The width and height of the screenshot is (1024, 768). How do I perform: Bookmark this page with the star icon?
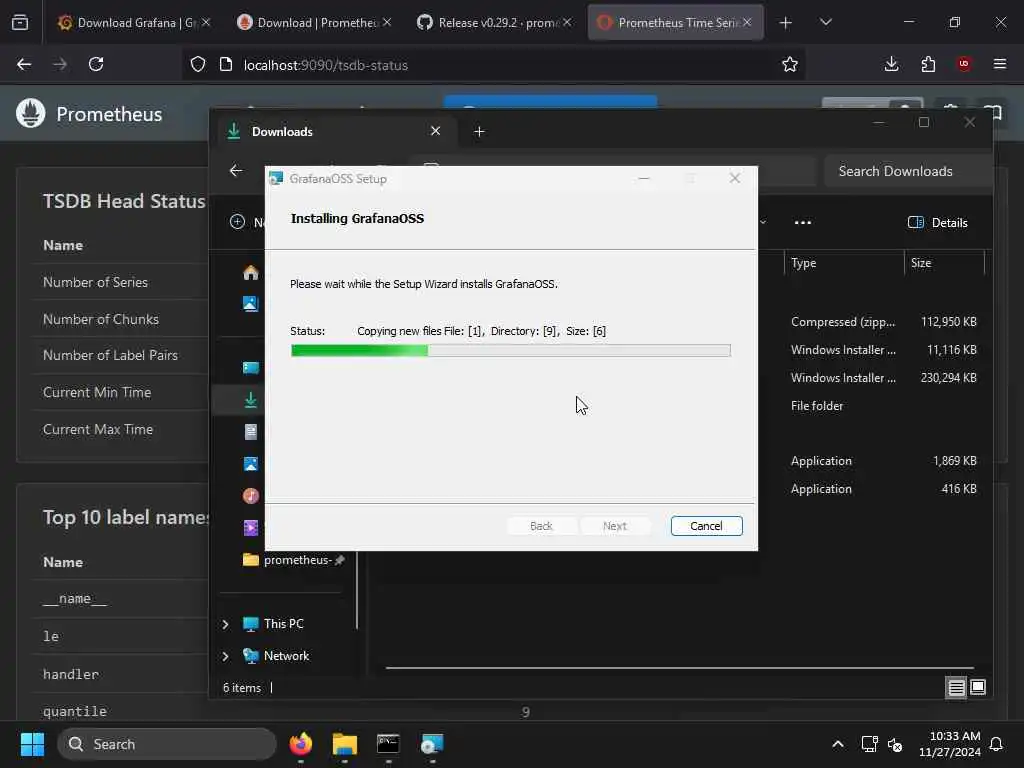790,64
